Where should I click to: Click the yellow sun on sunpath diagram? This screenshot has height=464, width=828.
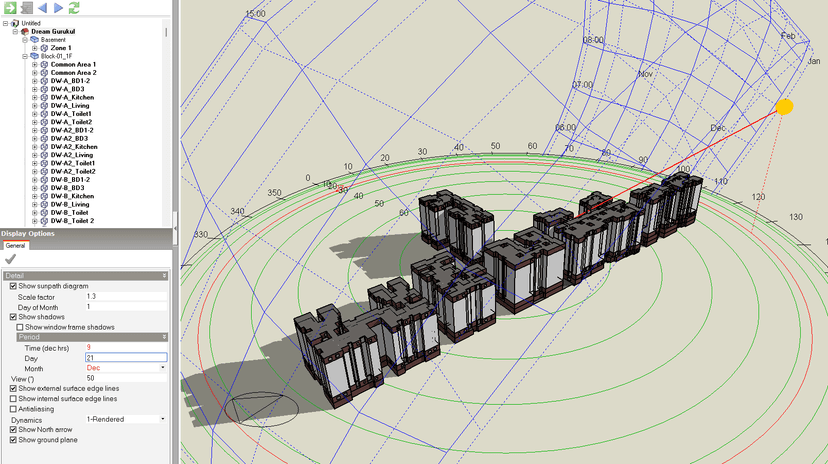click(x=785, y=107)
